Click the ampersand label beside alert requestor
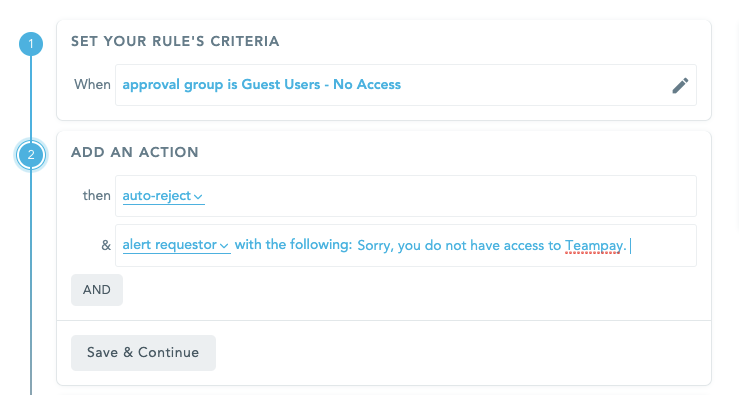739x395 pixels. click(106, 245)
